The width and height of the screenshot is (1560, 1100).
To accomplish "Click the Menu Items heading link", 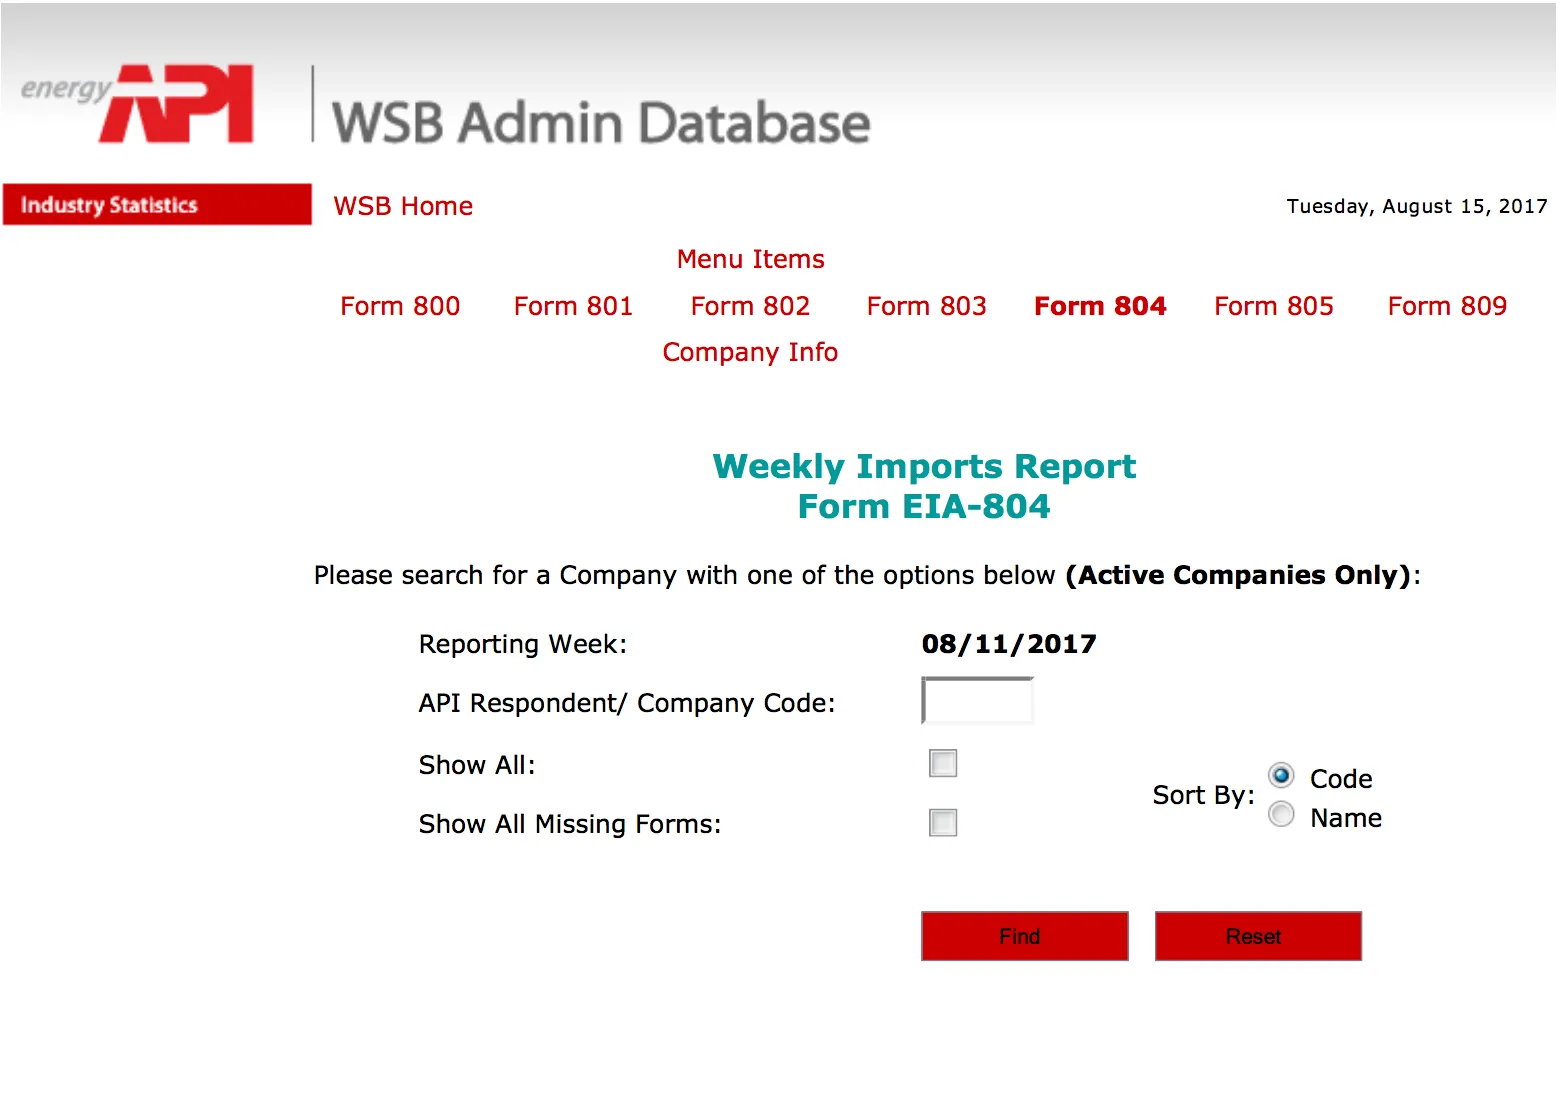I will pyautogui.click(x=750, y=259).
